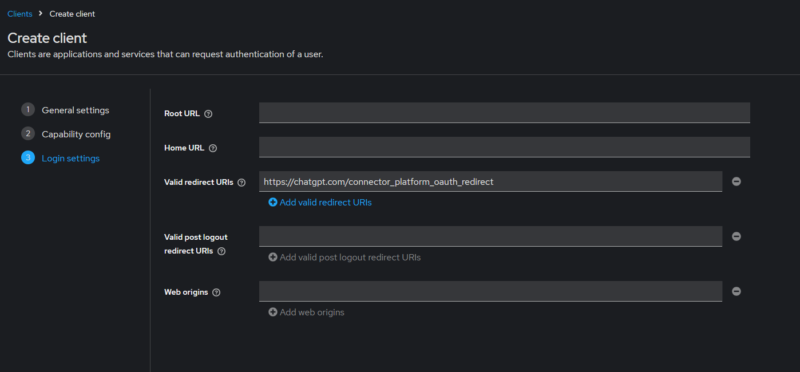Click the breadcrumb chevron separator after Clients
Screen dimensions: 800x372
tap(41, 13)
